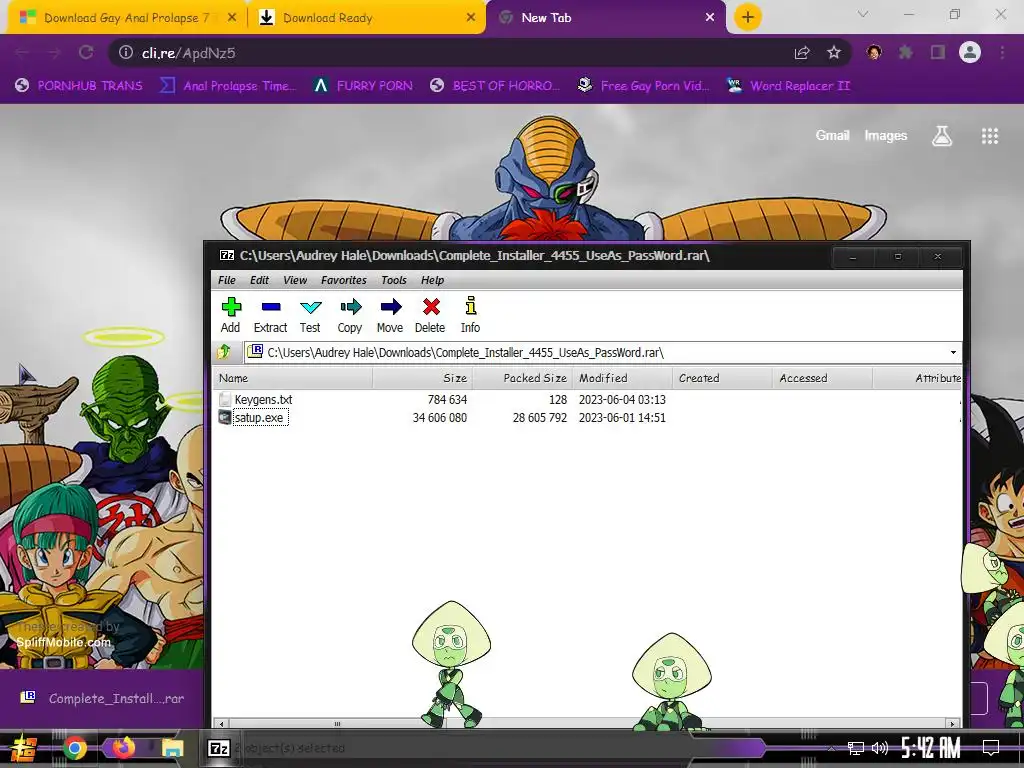Open the Edit menu in 7-Zip
This screenshot has height=768, width=1024.
[259, 280]
